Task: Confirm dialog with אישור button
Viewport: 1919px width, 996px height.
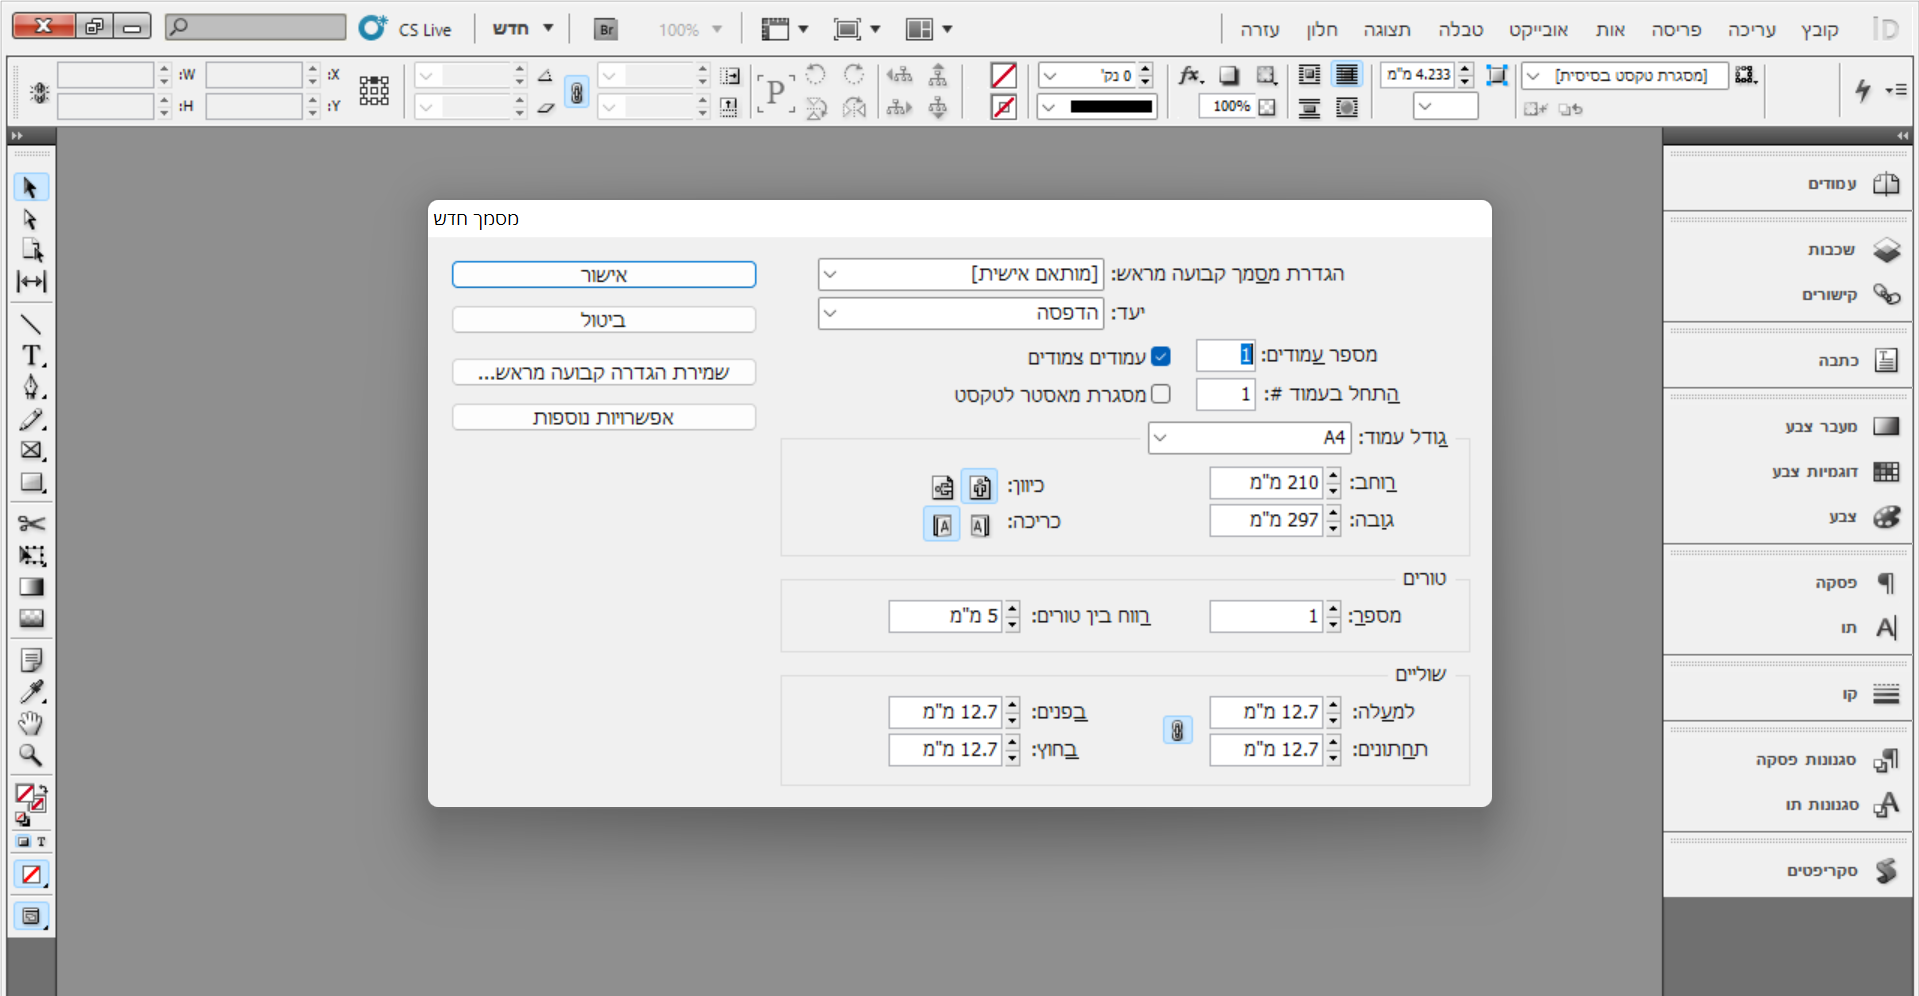Action: (x=604, y=275)
